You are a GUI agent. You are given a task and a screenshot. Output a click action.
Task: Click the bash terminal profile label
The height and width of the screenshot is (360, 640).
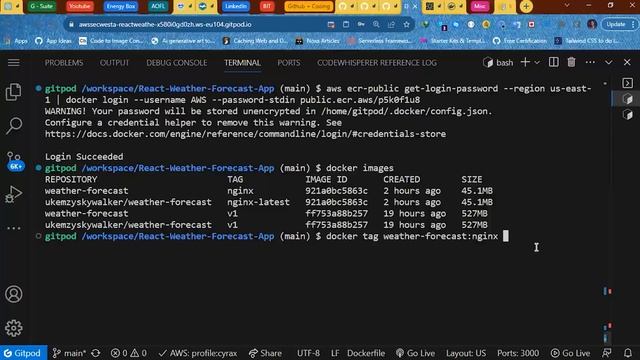(498, 62)
